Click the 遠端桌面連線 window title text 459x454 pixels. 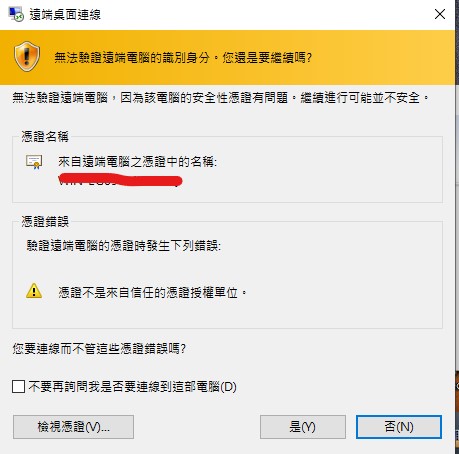[65, 15]
